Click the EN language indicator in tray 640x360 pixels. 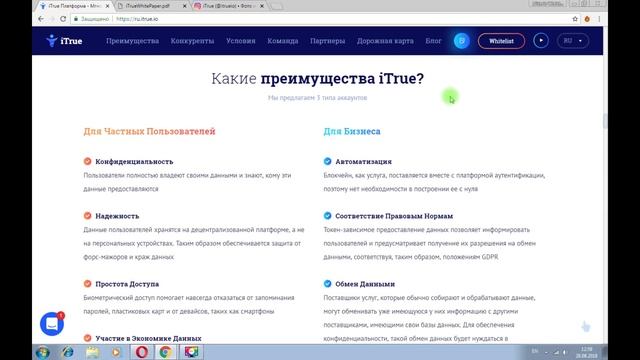(x=535, y=351)
